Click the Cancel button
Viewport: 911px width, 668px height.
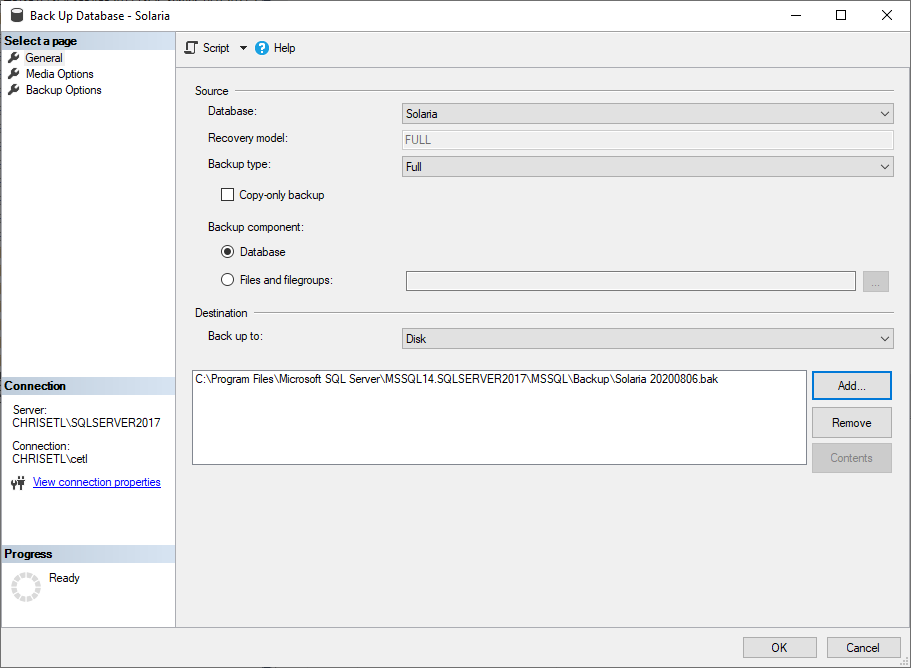pyautogui.click(x=863, y=647)
